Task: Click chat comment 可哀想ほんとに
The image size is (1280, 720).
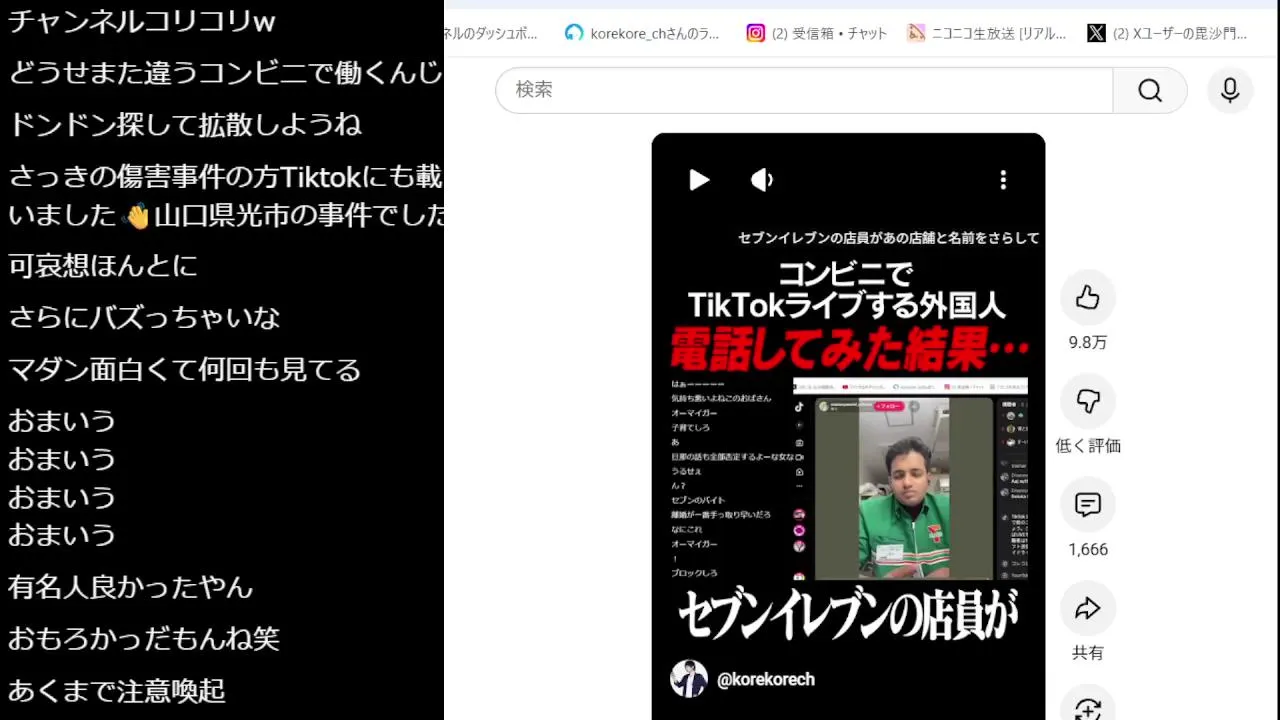Action: (103, 265)
